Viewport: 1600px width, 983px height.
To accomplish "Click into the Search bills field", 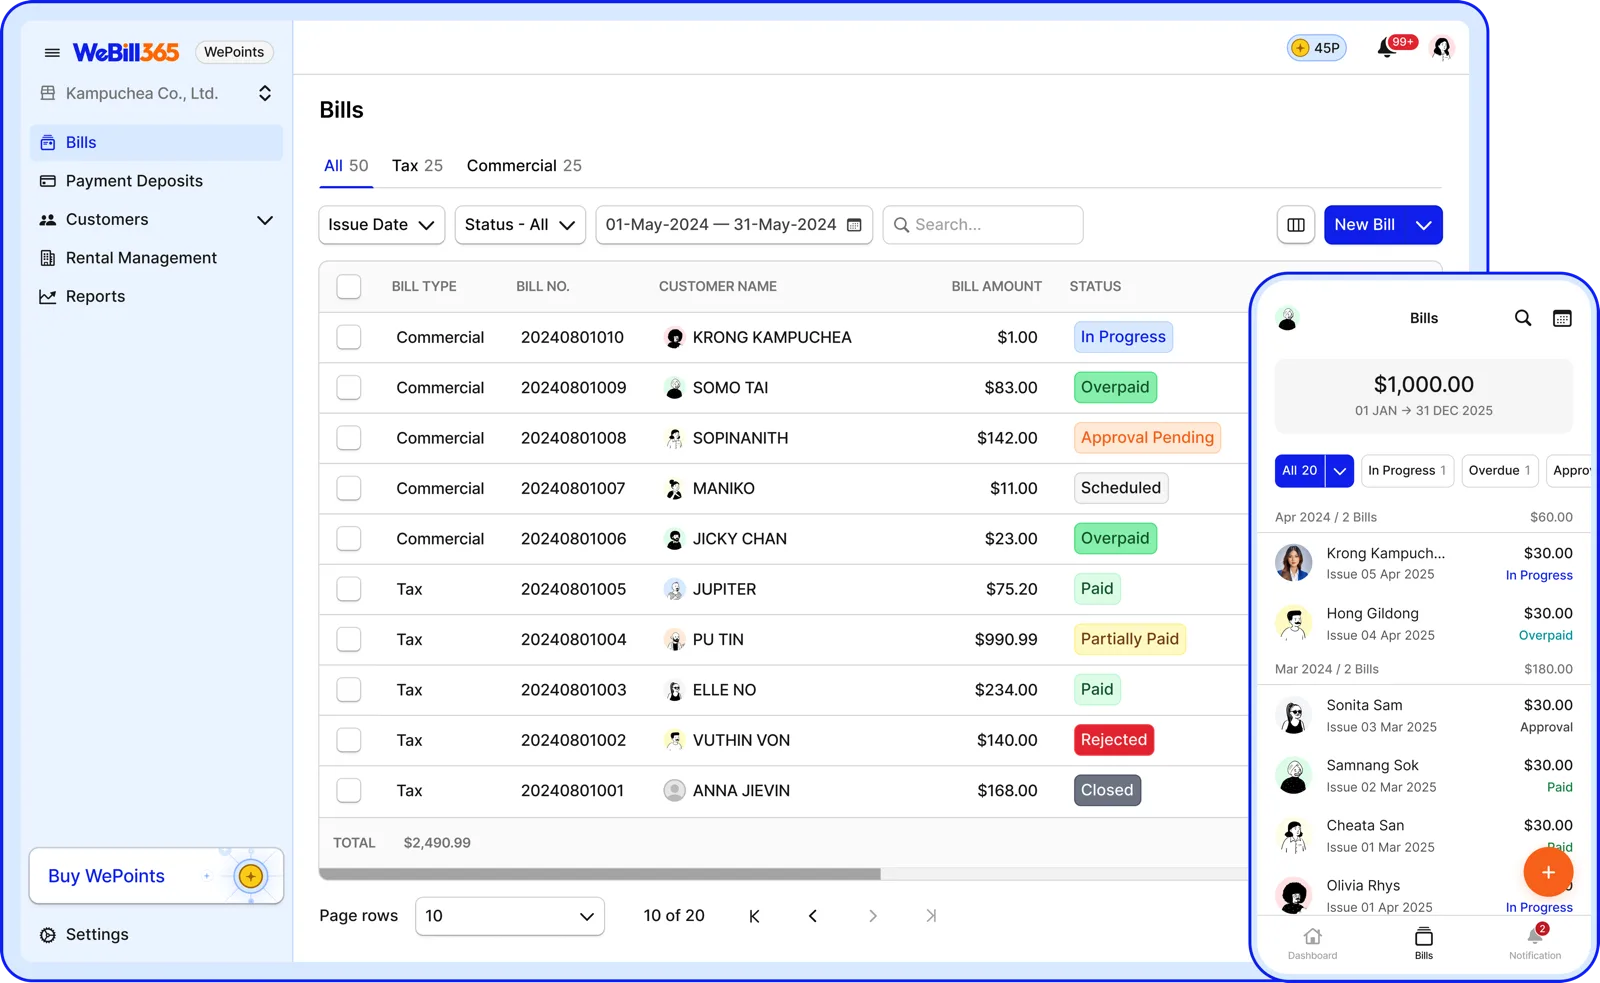I will pos(983,225).
